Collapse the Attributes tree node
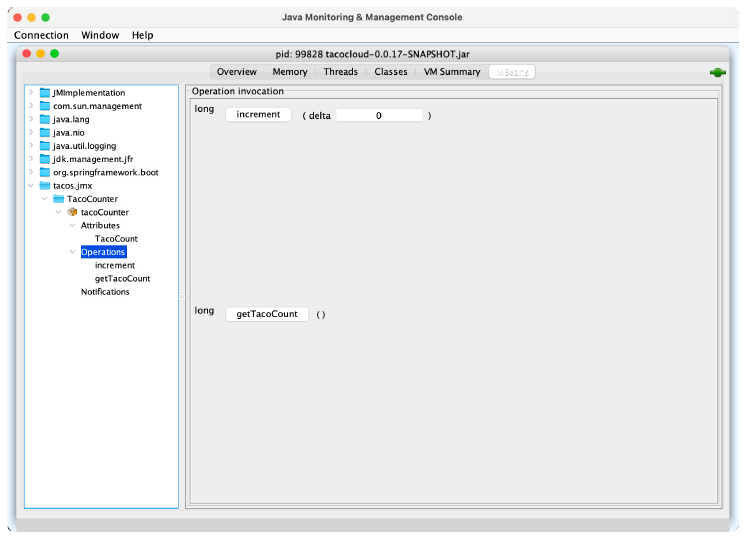This screenshot has height=542, width=744. click(x=72, y=226)
